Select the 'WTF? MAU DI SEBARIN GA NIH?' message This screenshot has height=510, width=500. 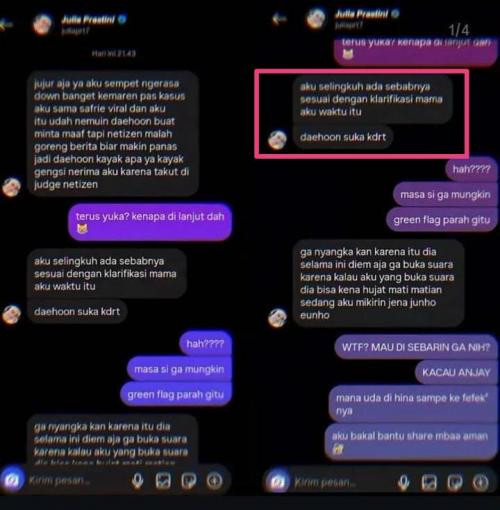point(416,347)
